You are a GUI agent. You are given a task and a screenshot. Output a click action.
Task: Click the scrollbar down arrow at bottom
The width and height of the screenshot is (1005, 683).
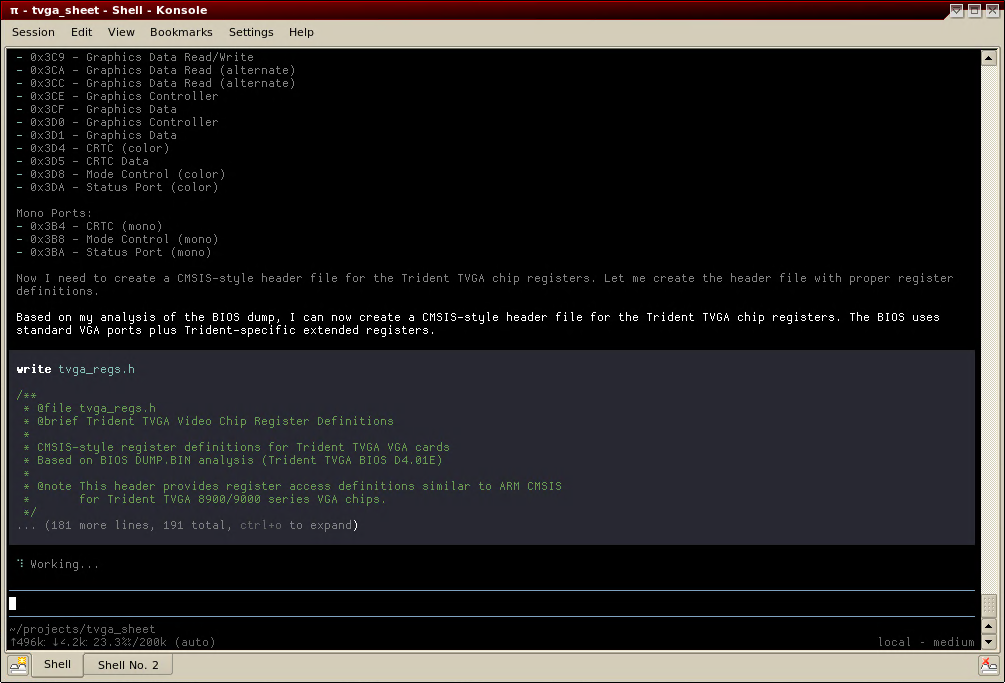coord(988,641)
